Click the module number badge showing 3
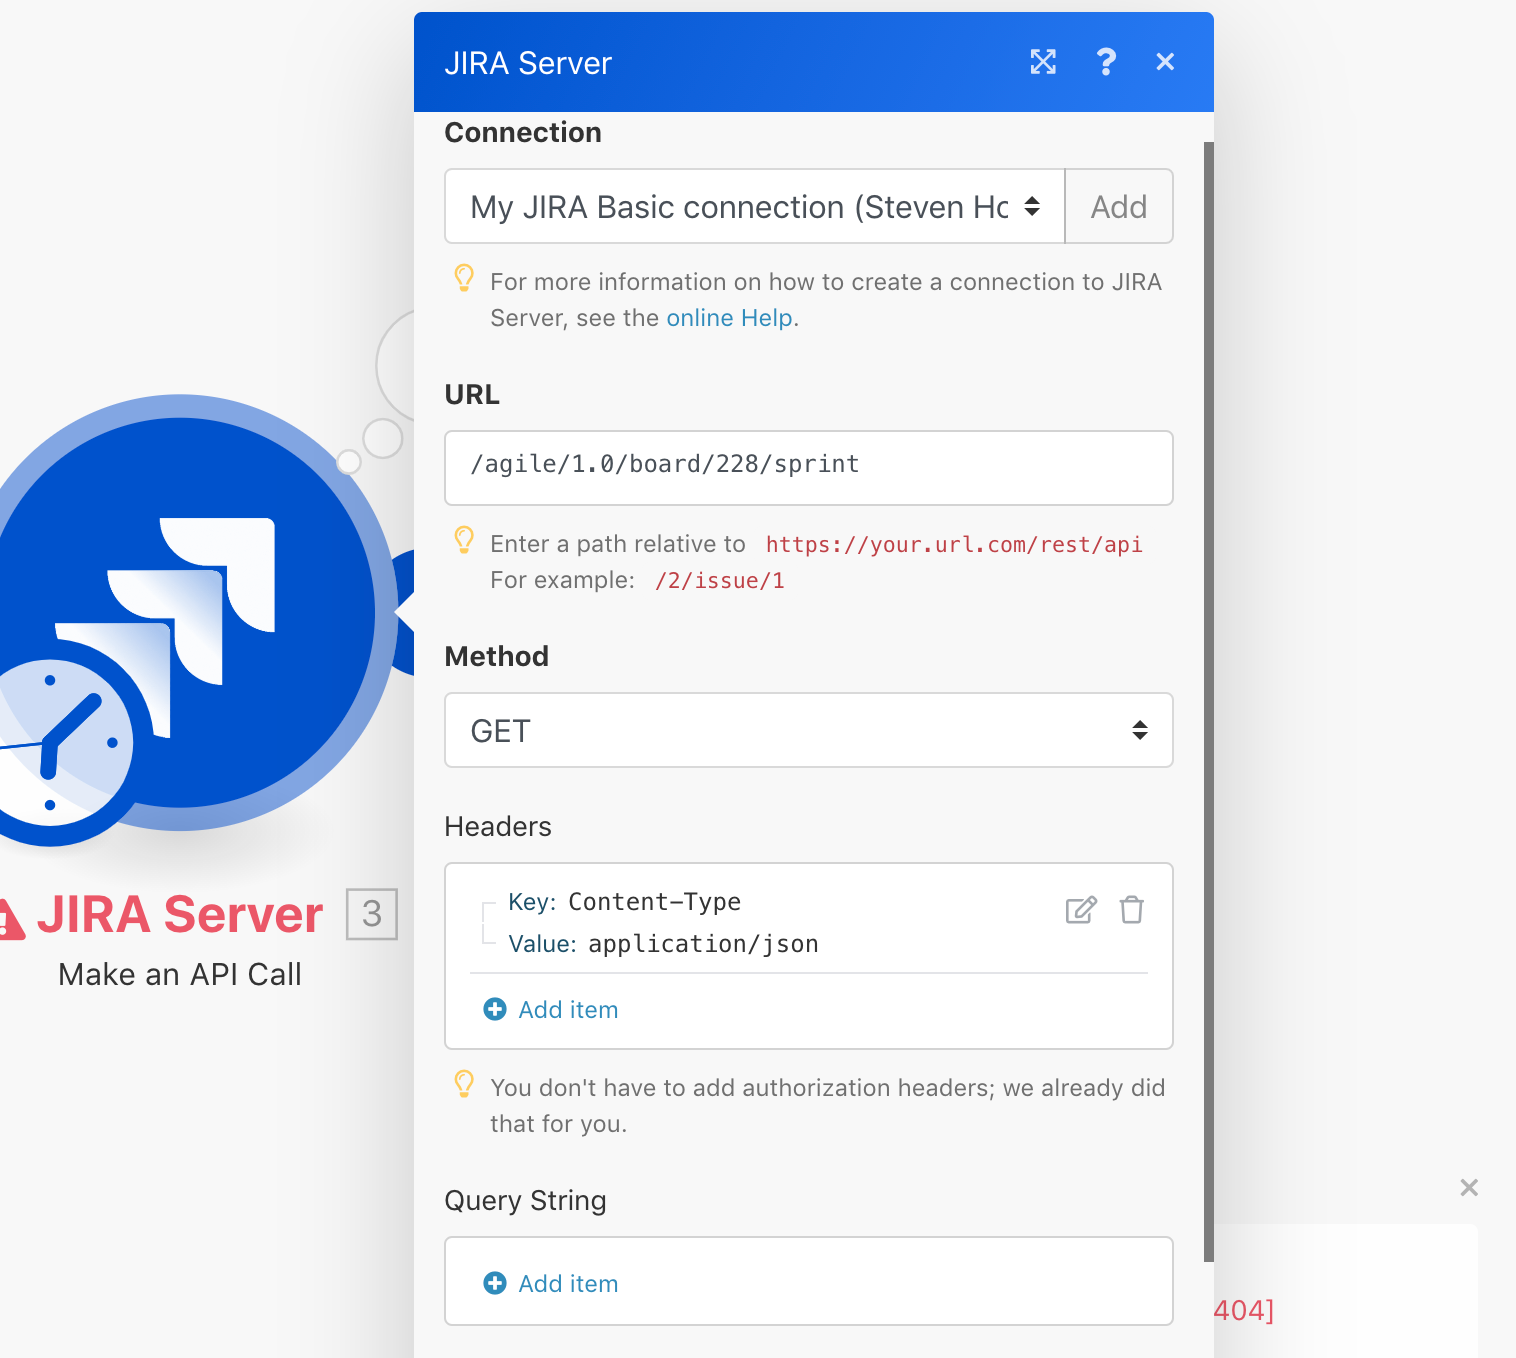 point(371,914)
